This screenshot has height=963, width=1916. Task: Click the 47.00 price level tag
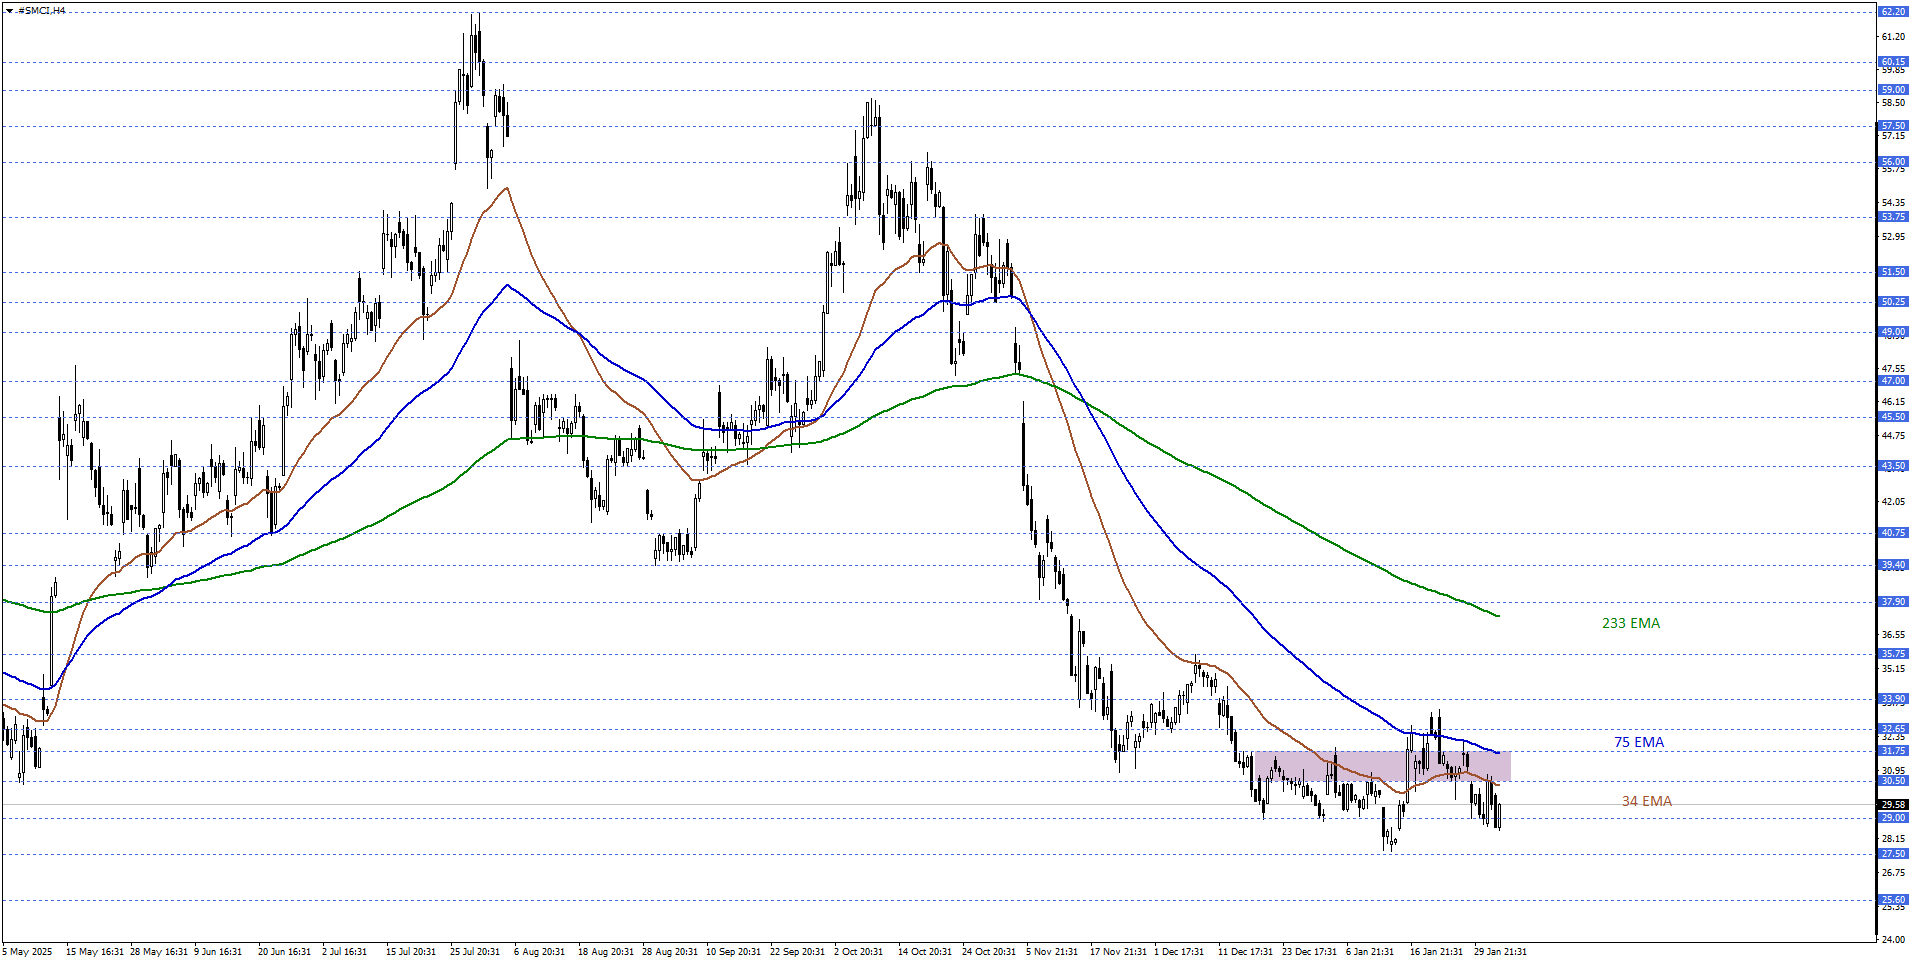[1893, 381]
